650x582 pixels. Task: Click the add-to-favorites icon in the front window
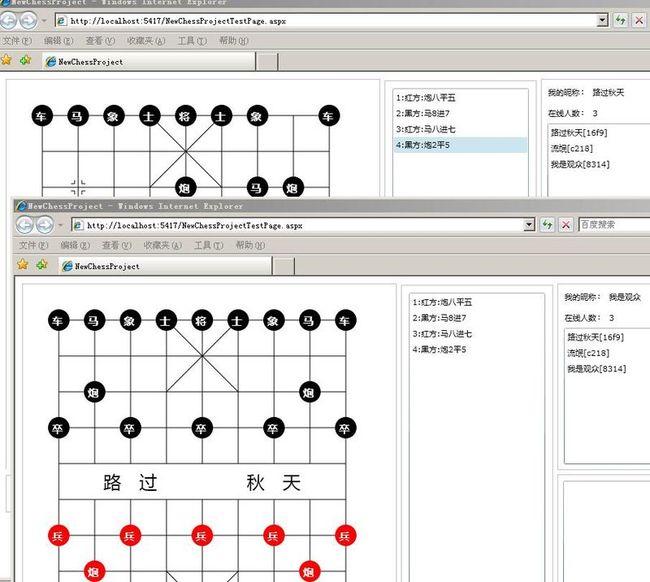pos(42,264)
